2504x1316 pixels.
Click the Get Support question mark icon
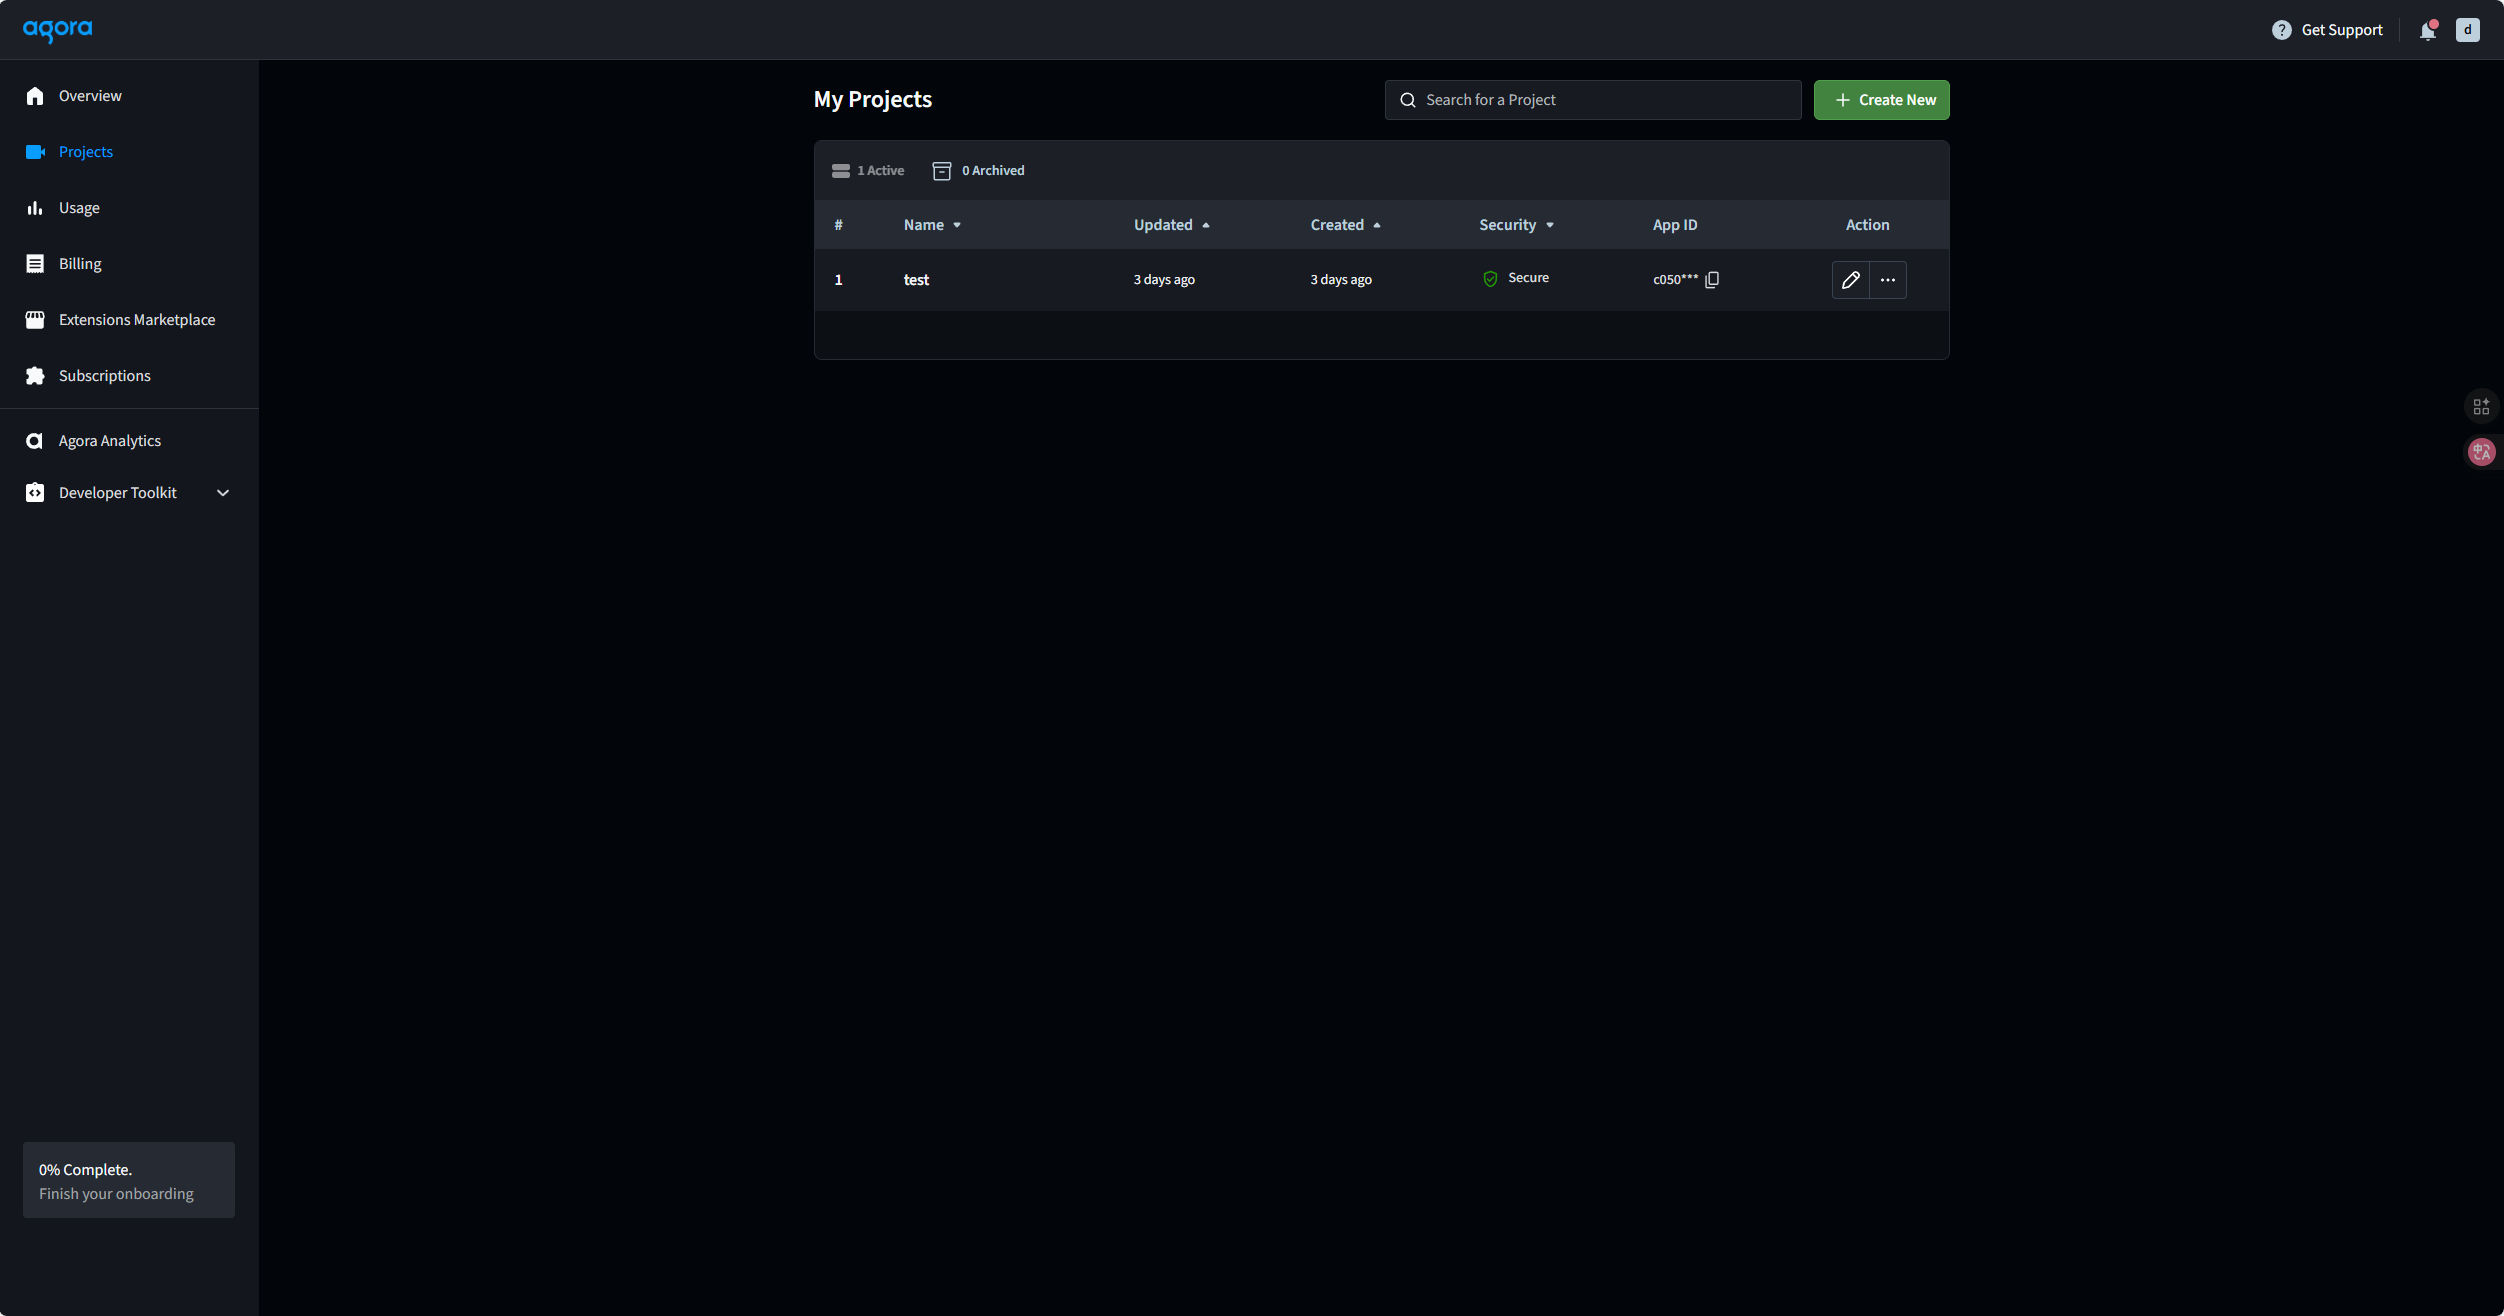click(x=2281, y=30)
